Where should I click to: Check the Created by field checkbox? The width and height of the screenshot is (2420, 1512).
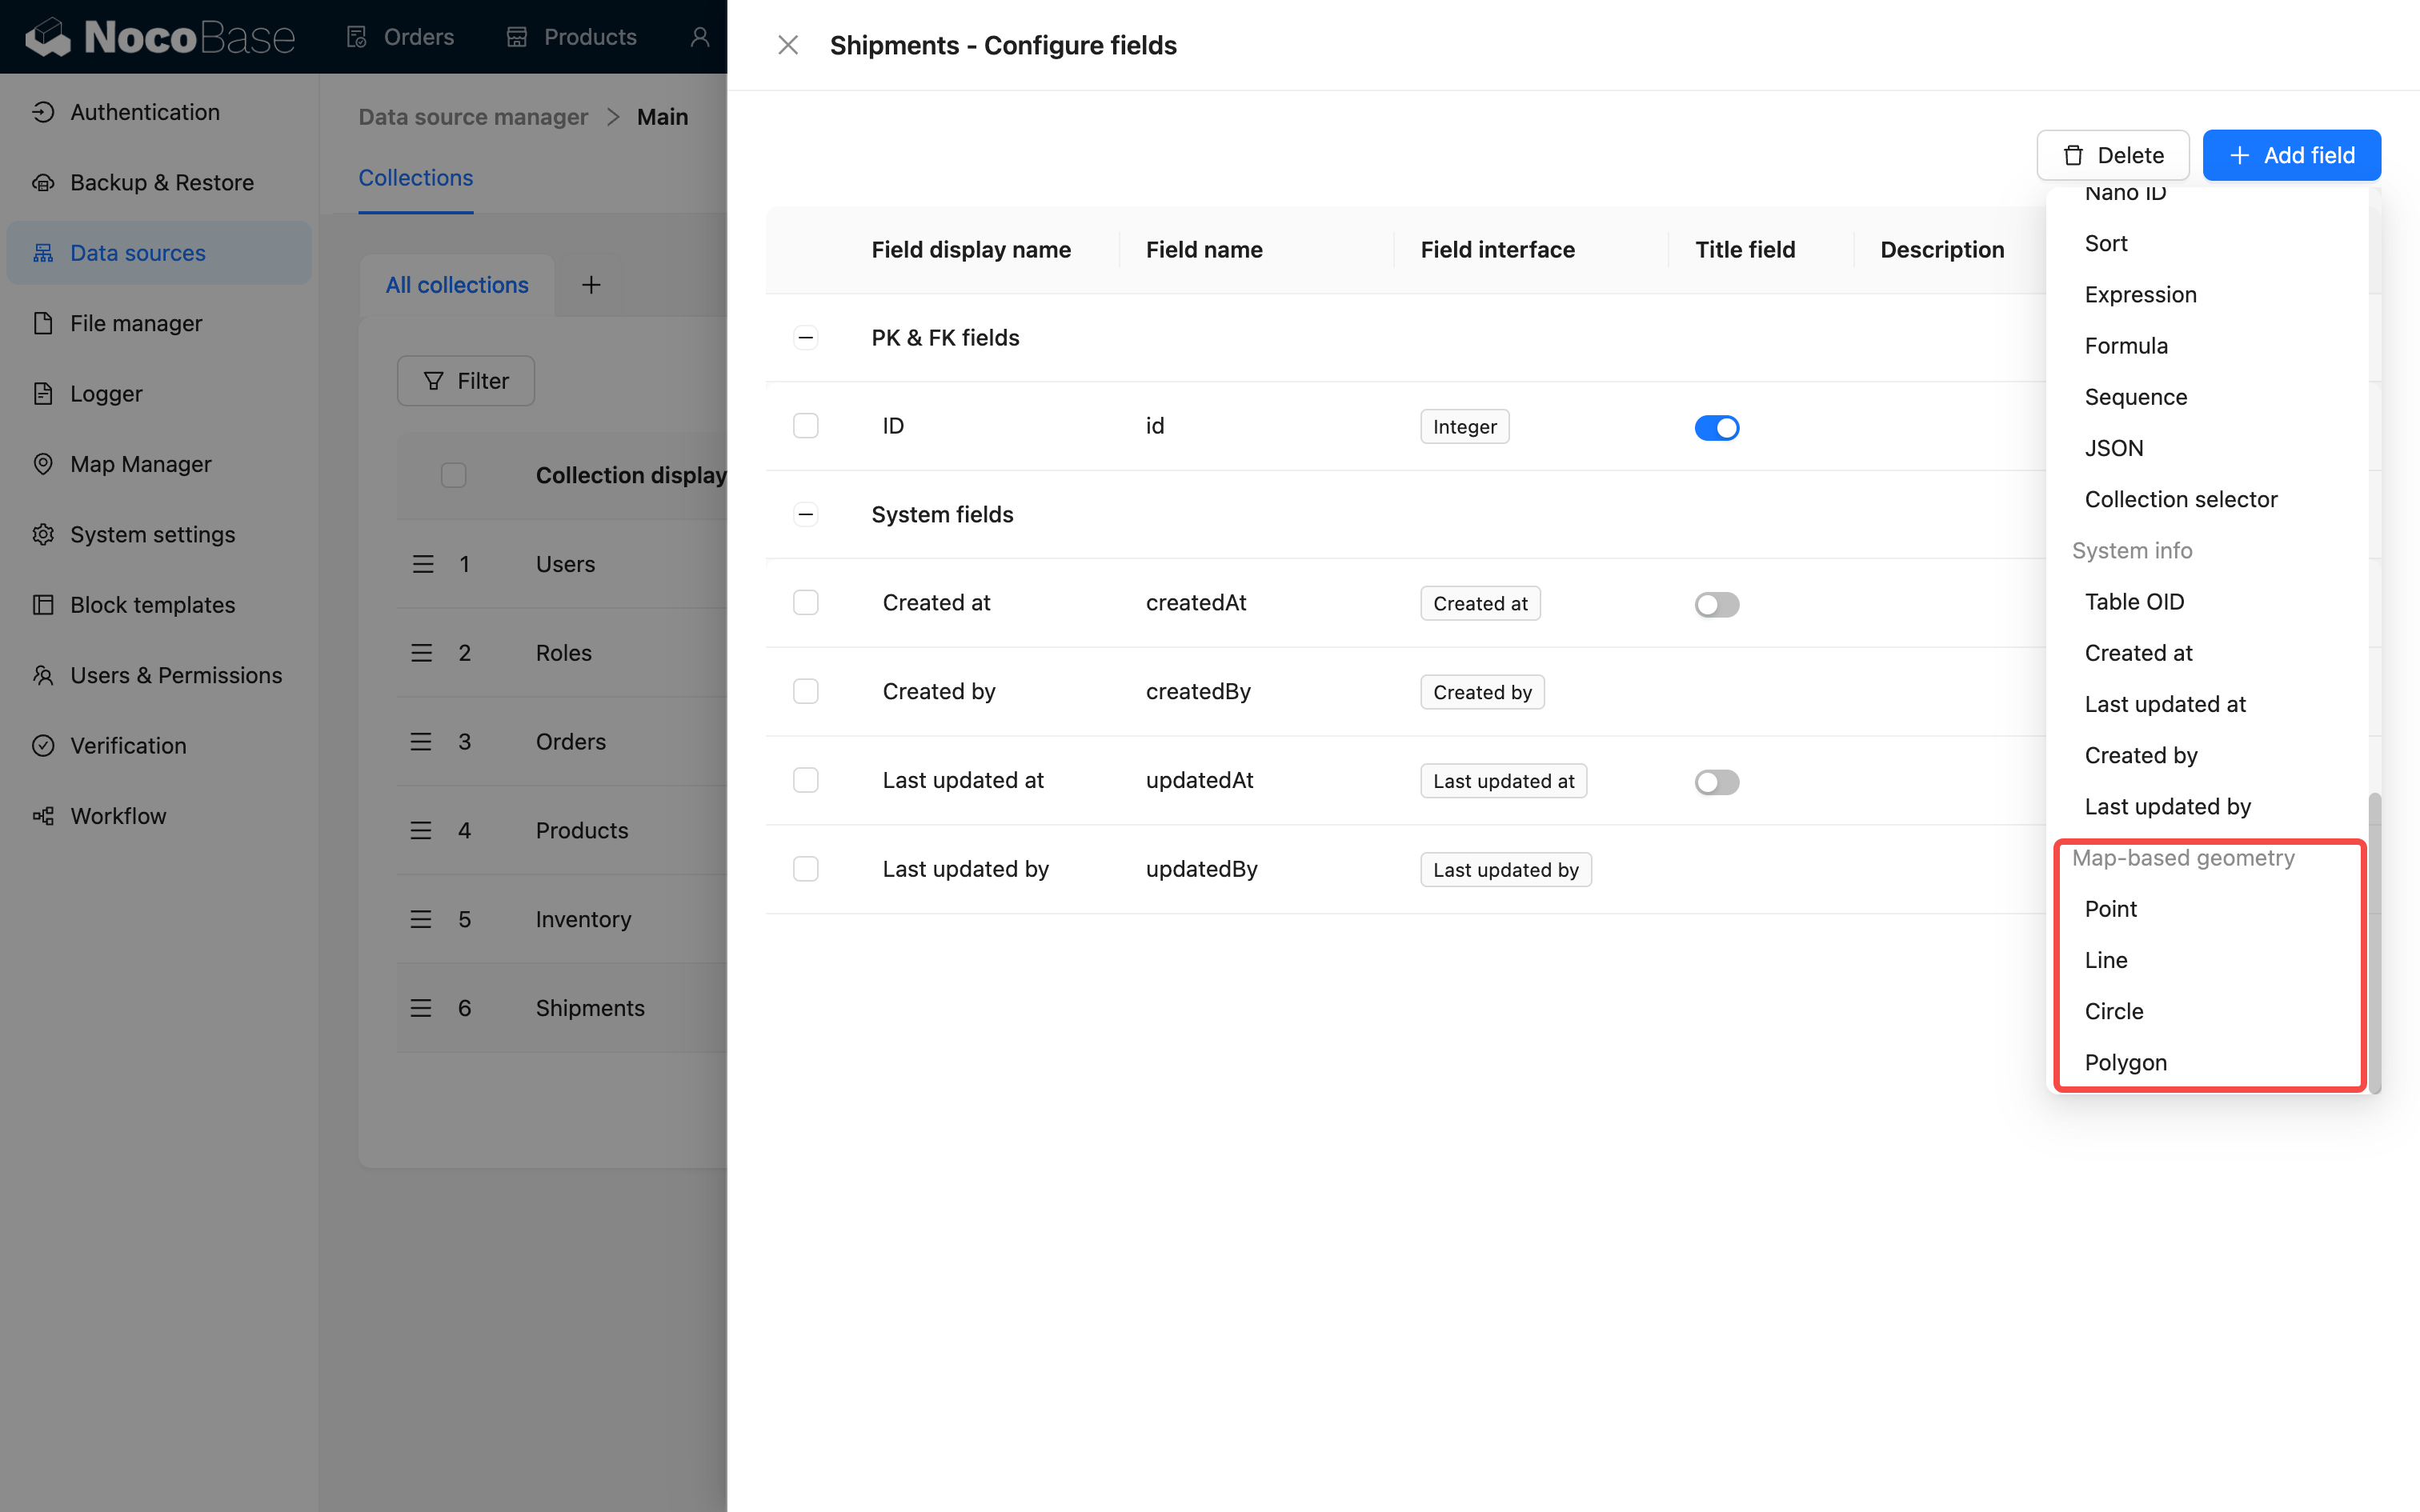806,691
